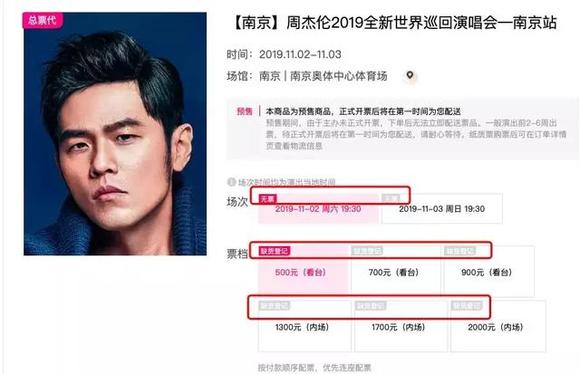Click the concert title 周杰伦2019全新世界巡回演唱会
580x374 pixels.
point(394,23)
